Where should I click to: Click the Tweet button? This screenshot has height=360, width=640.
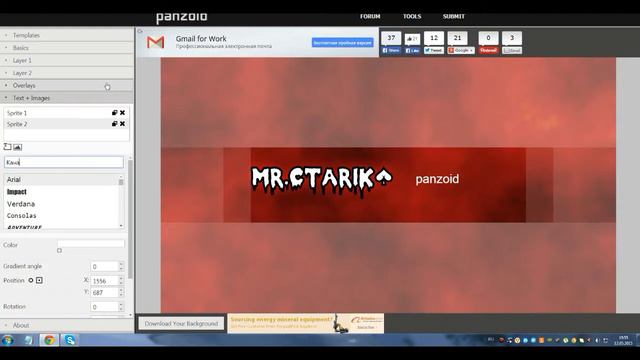[433, 51]
